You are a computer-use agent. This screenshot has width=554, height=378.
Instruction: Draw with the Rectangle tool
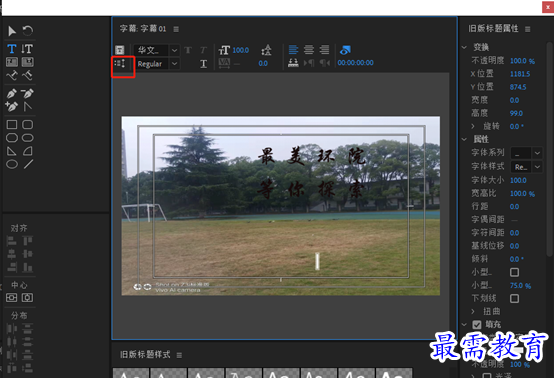click(x=12, y=124)
